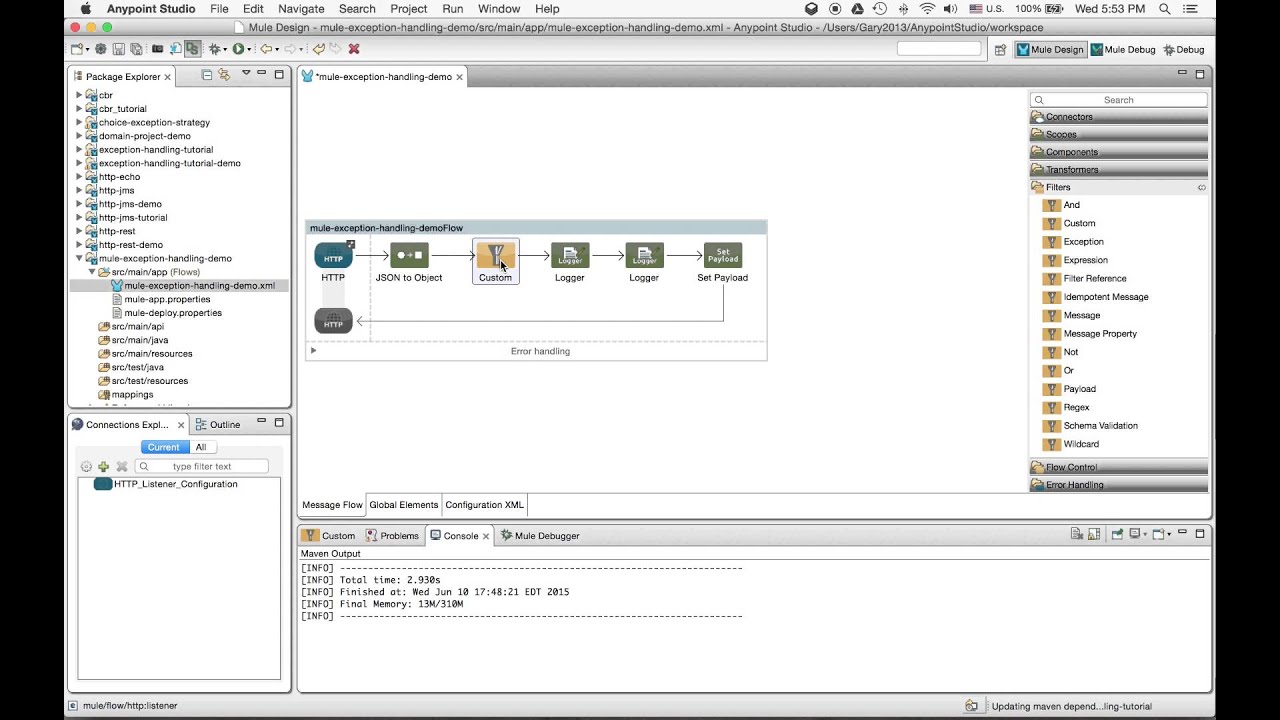Click the Spotlight search icon in menu bar

click(x=1165, y=9)
